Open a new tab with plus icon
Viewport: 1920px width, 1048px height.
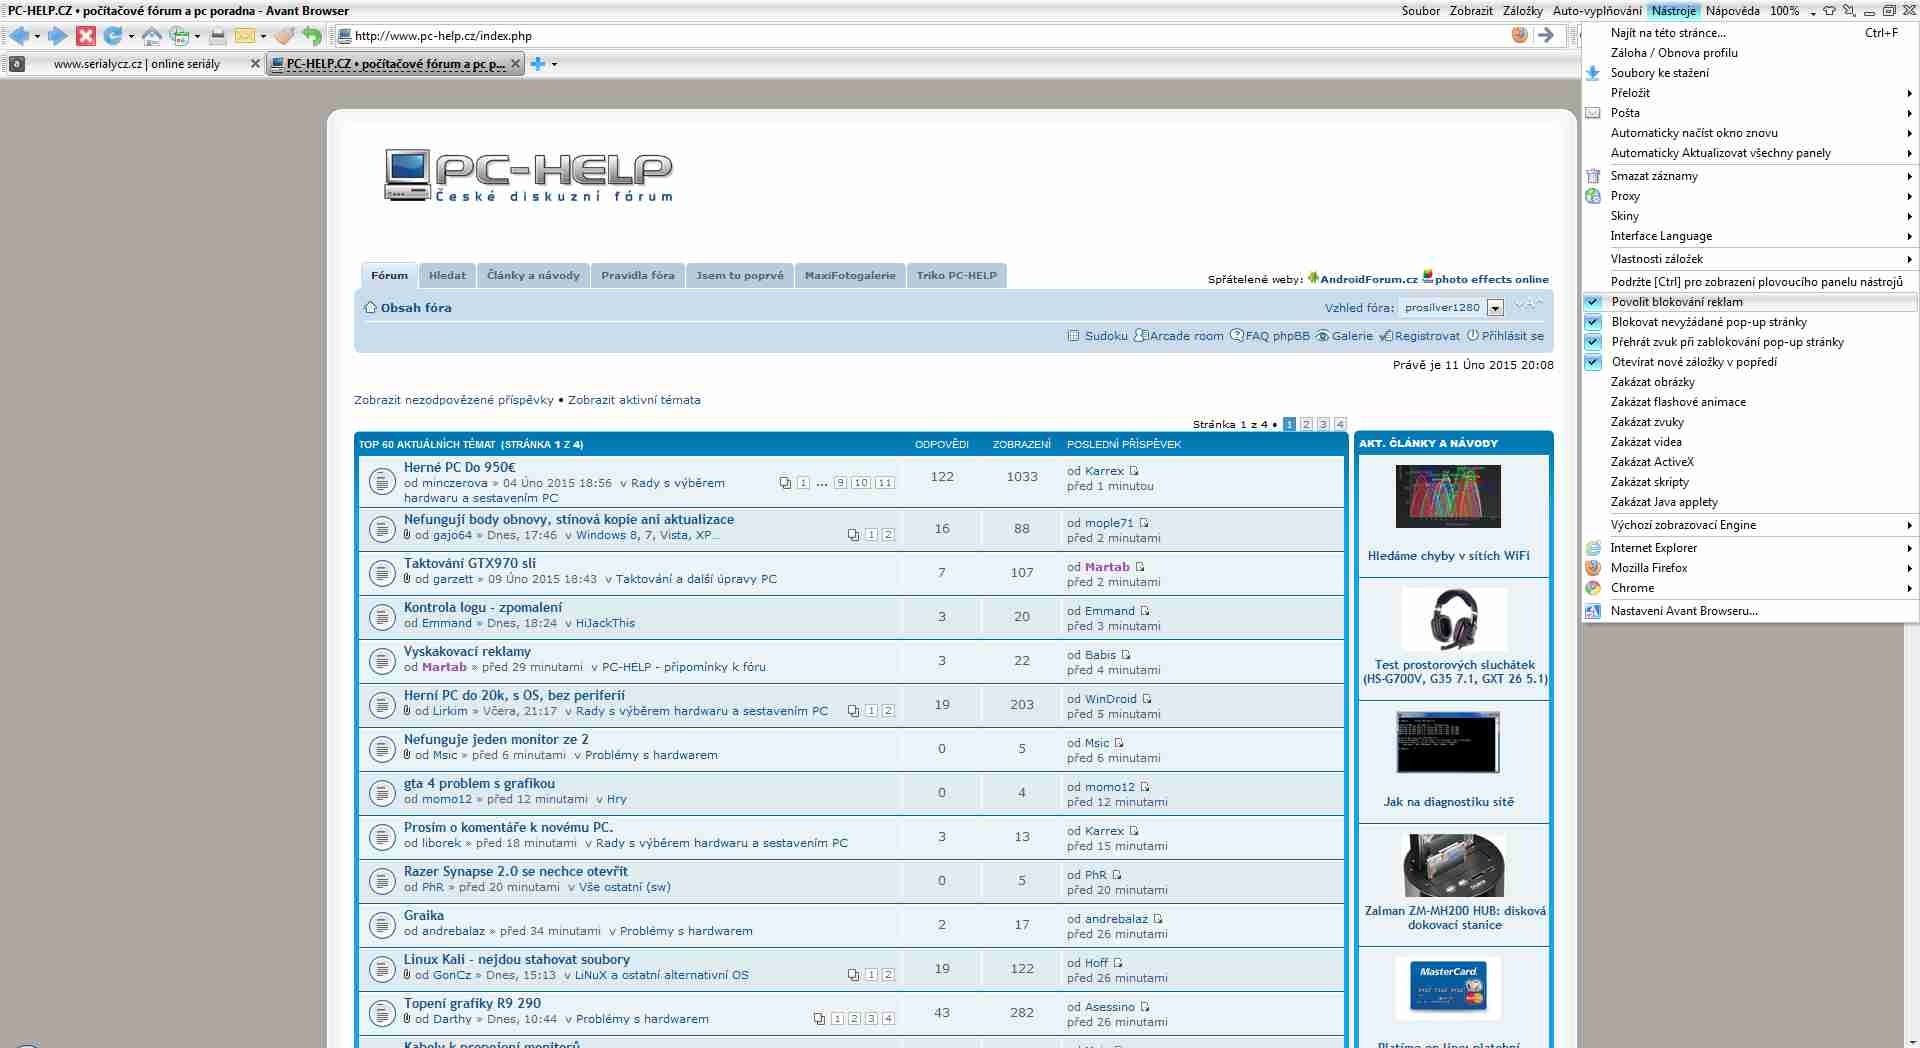coord(538,64)
